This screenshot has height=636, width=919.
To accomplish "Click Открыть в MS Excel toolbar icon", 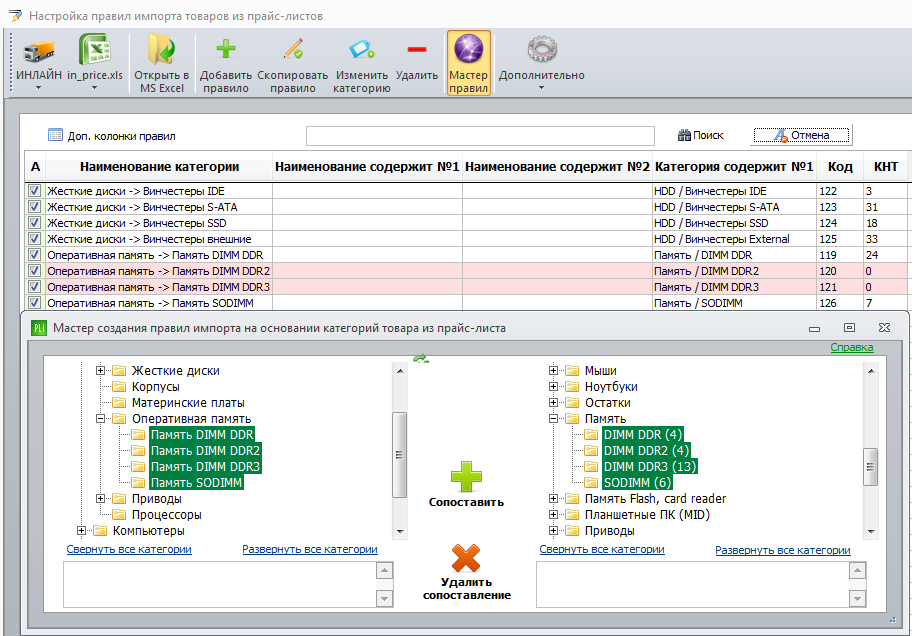I will click(161, 49).
